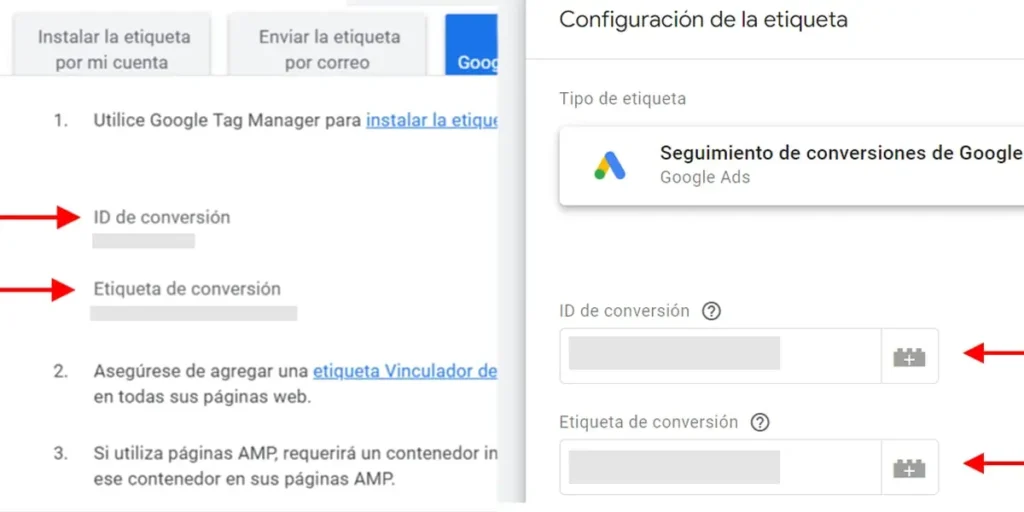Click the variable picker icon beside Etiqueta de conversión

tap(910, 468)
